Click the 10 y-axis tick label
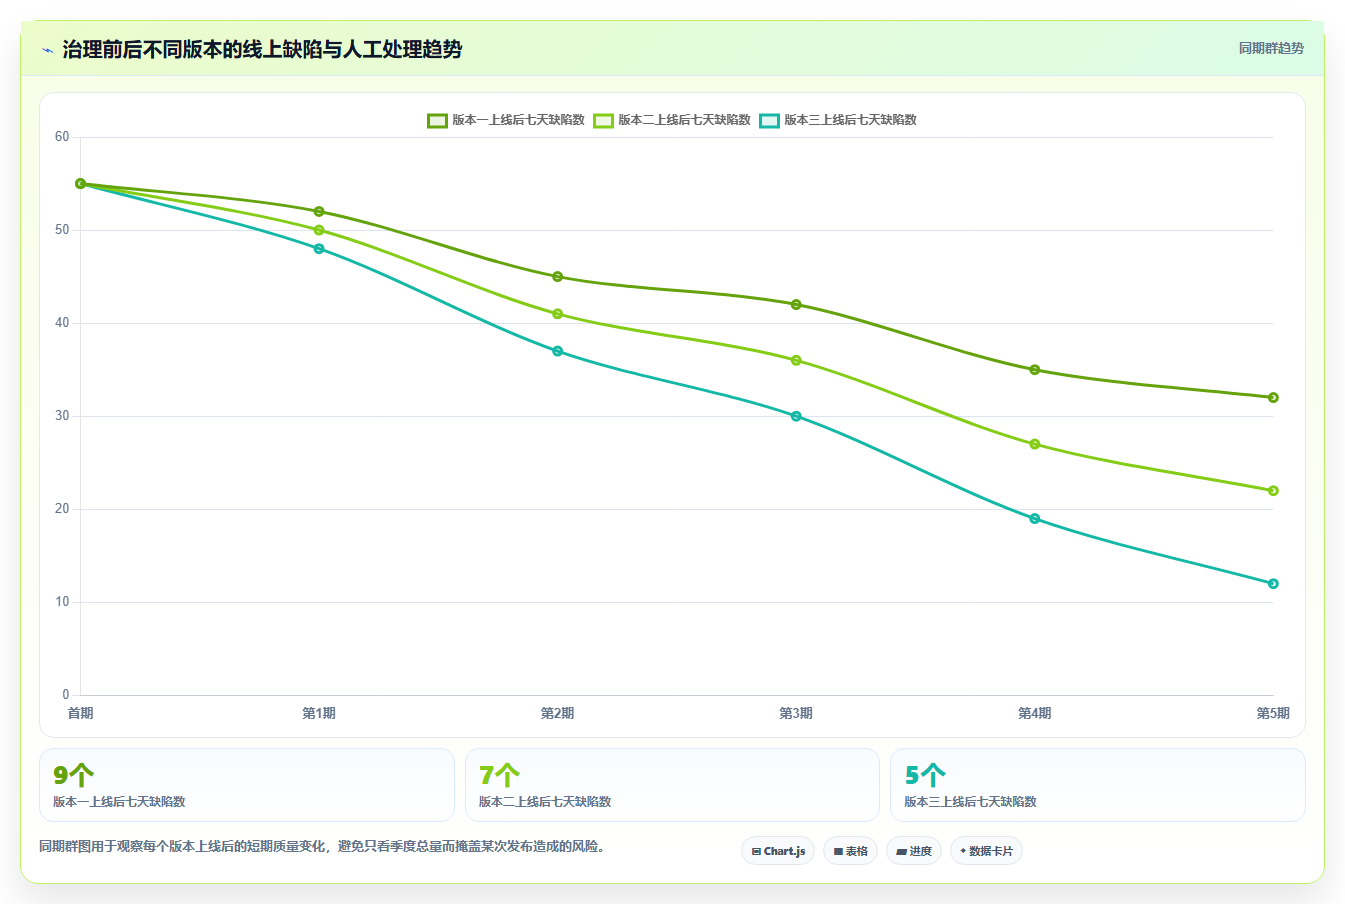The image size is (1345, 904). (x=62, y=602)
